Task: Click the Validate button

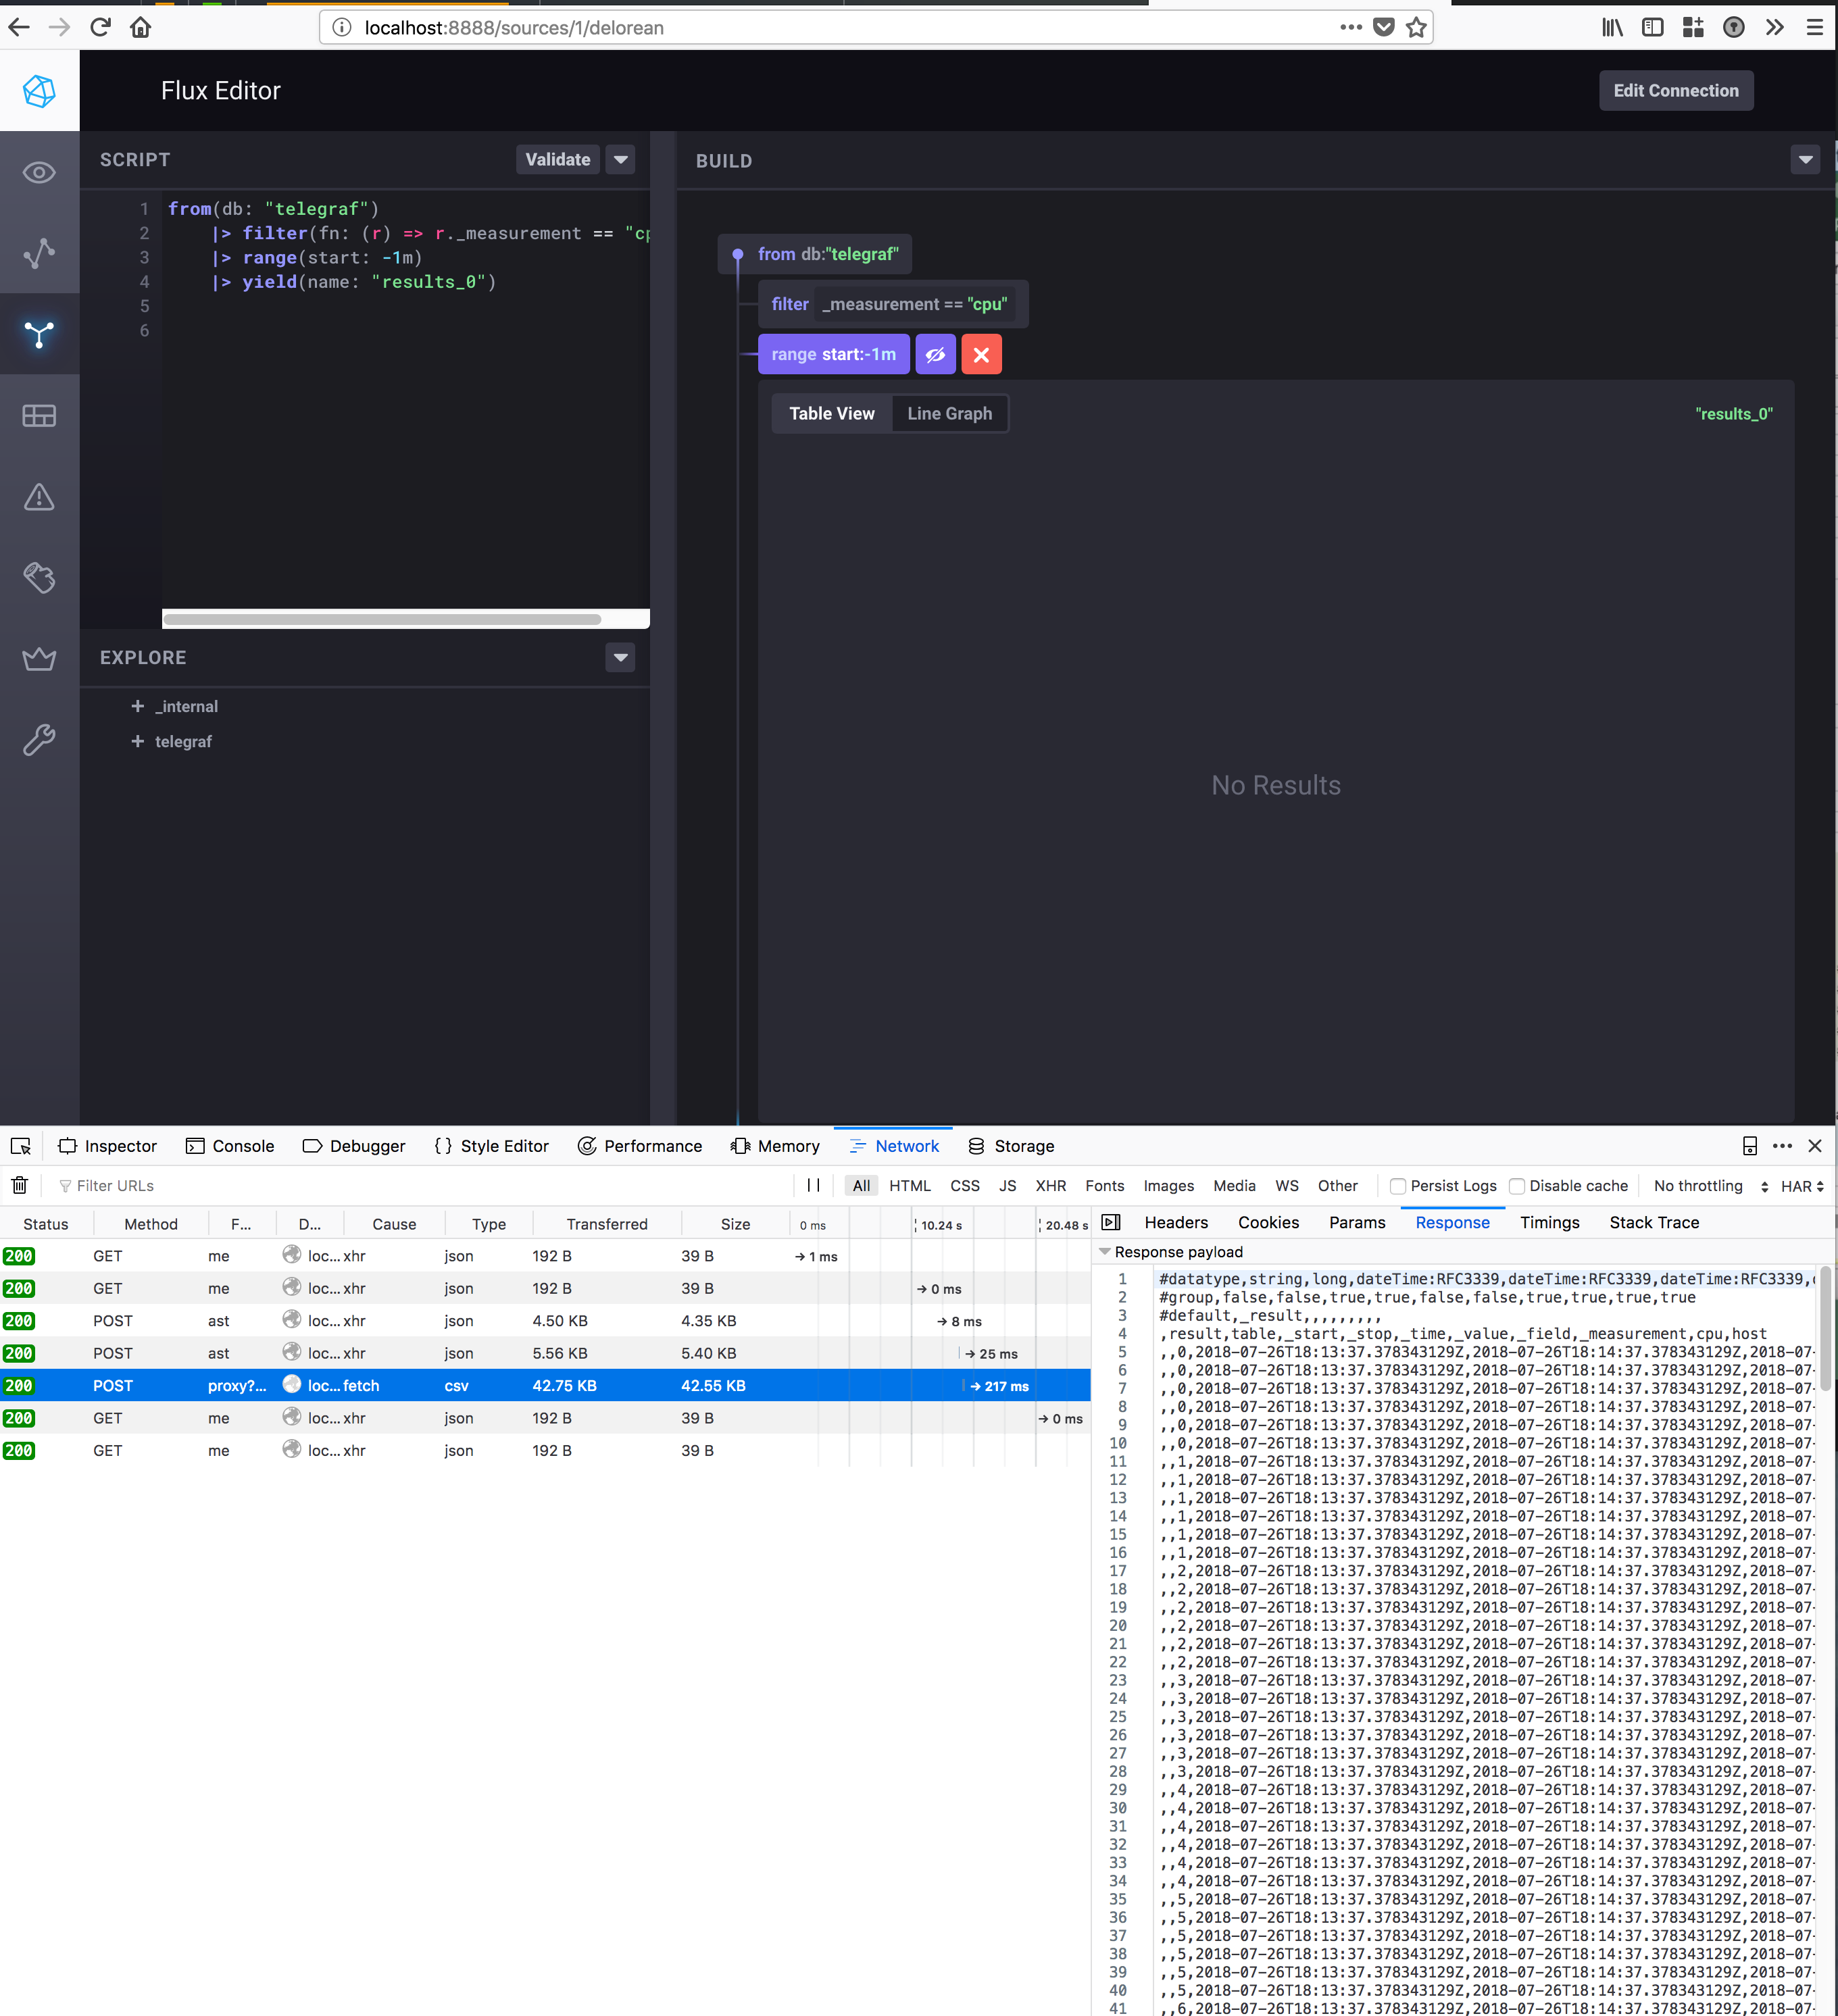Action: coord(557,159)
